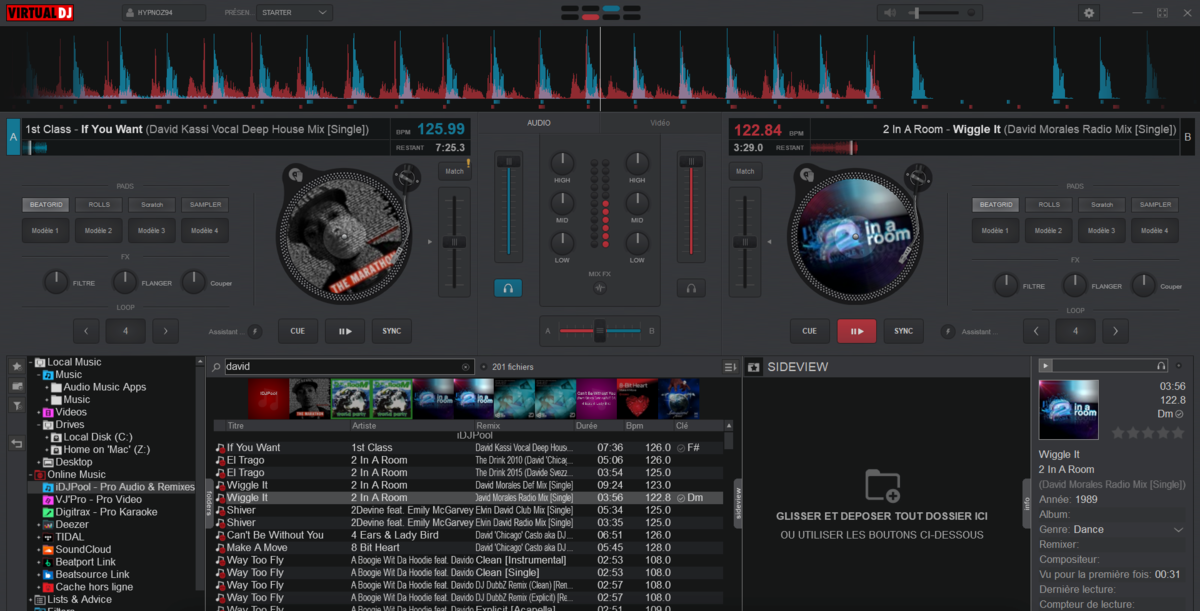Click Match button on deck B
The height and width of the screenshot is (611, 1200).
point(745,171)
